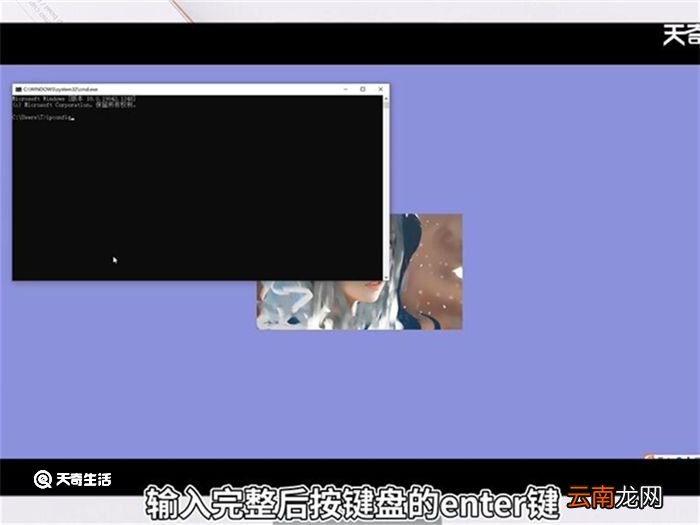
Task: Click the 'Microsoft Windows' version line
Action: (74, 99)
